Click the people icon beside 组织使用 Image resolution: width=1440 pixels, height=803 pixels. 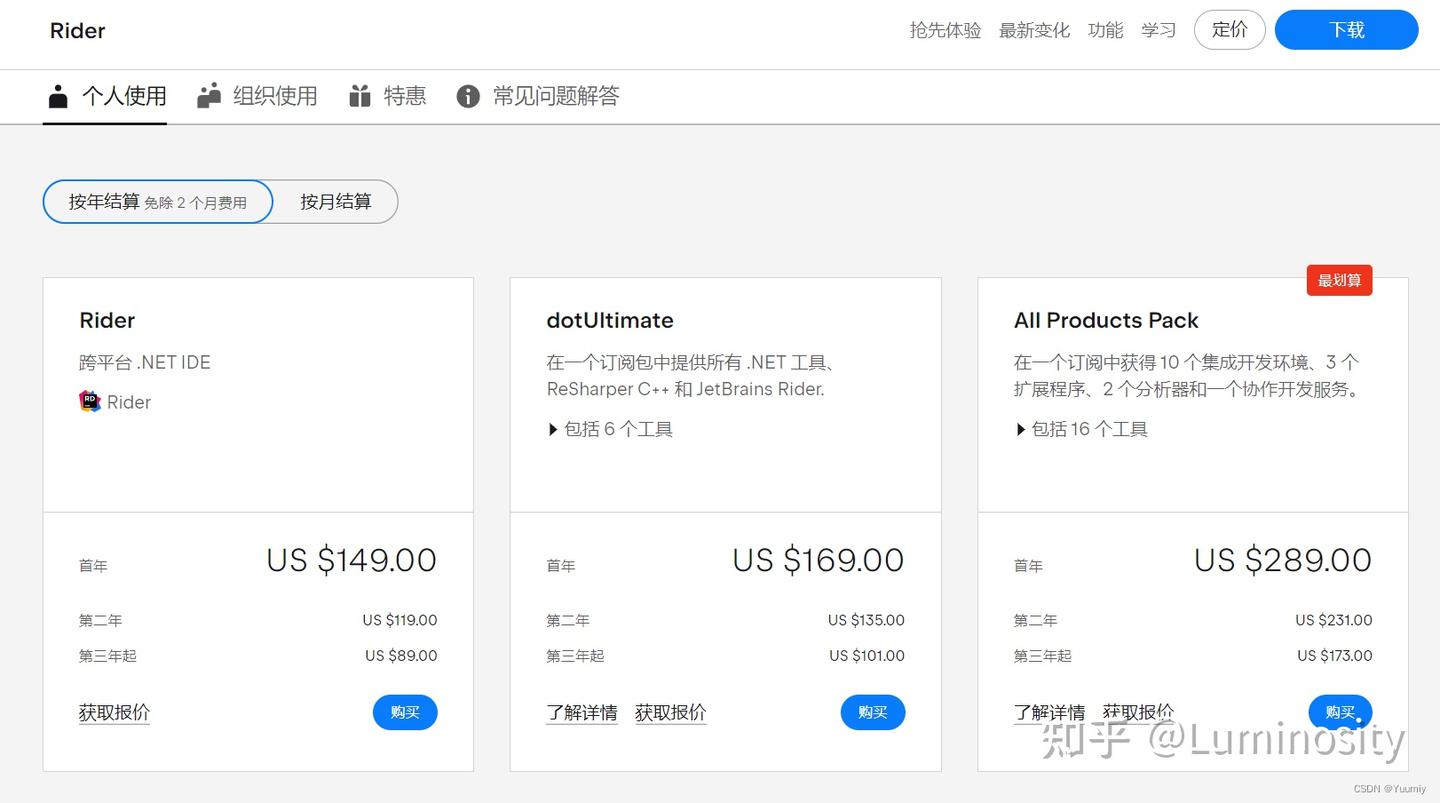coord(208,96)
